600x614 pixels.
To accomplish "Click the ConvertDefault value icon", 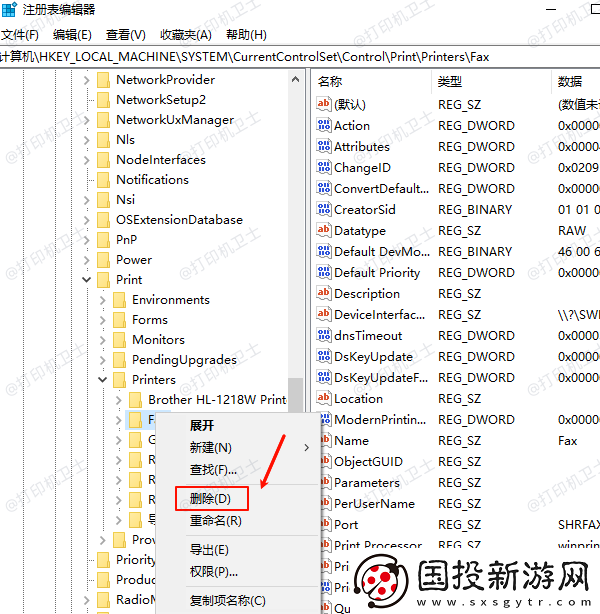I will point(324,188).
